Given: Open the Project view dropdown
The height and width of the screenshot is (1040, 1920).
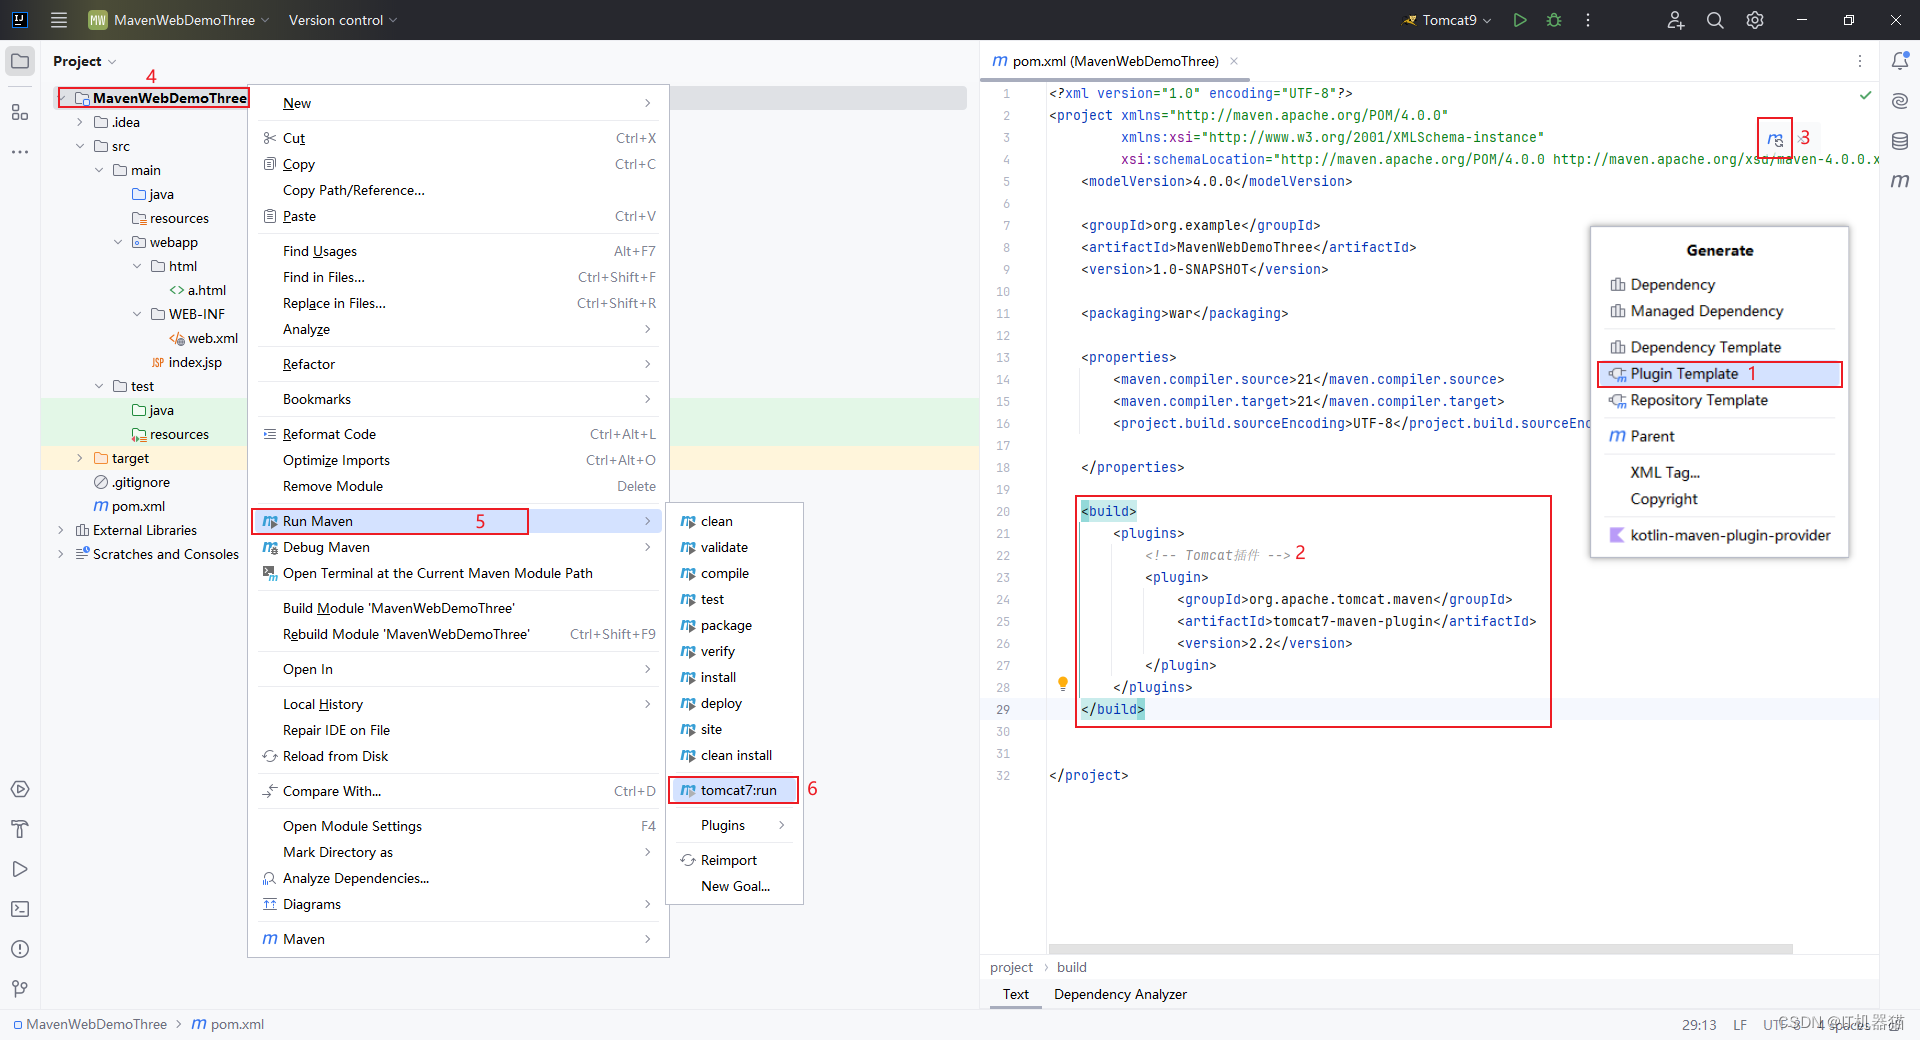Looking at the screenshot, I should coord(85,61).
